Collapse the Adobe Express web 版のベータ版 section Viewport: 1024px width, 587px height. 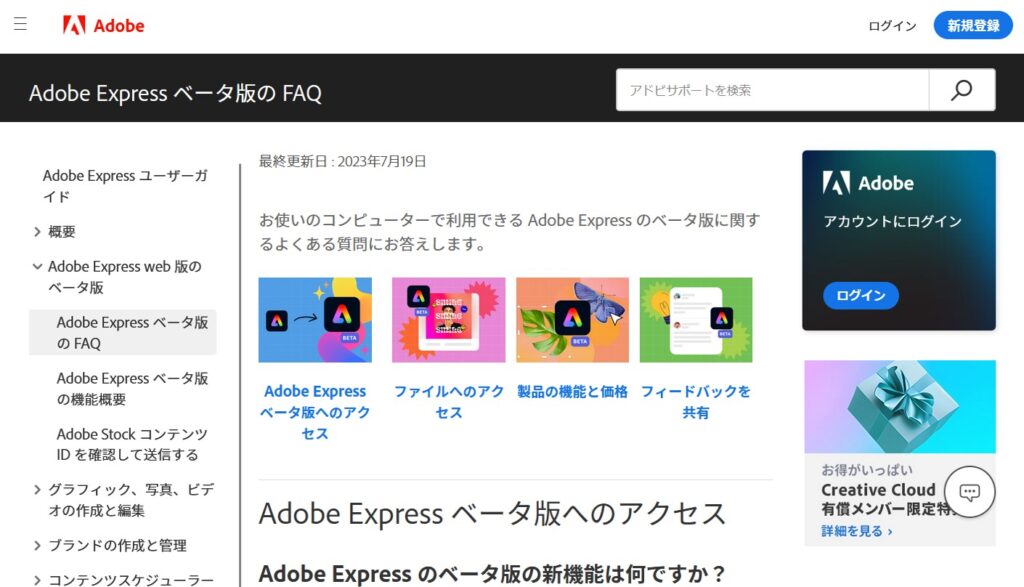coord(37,266)
